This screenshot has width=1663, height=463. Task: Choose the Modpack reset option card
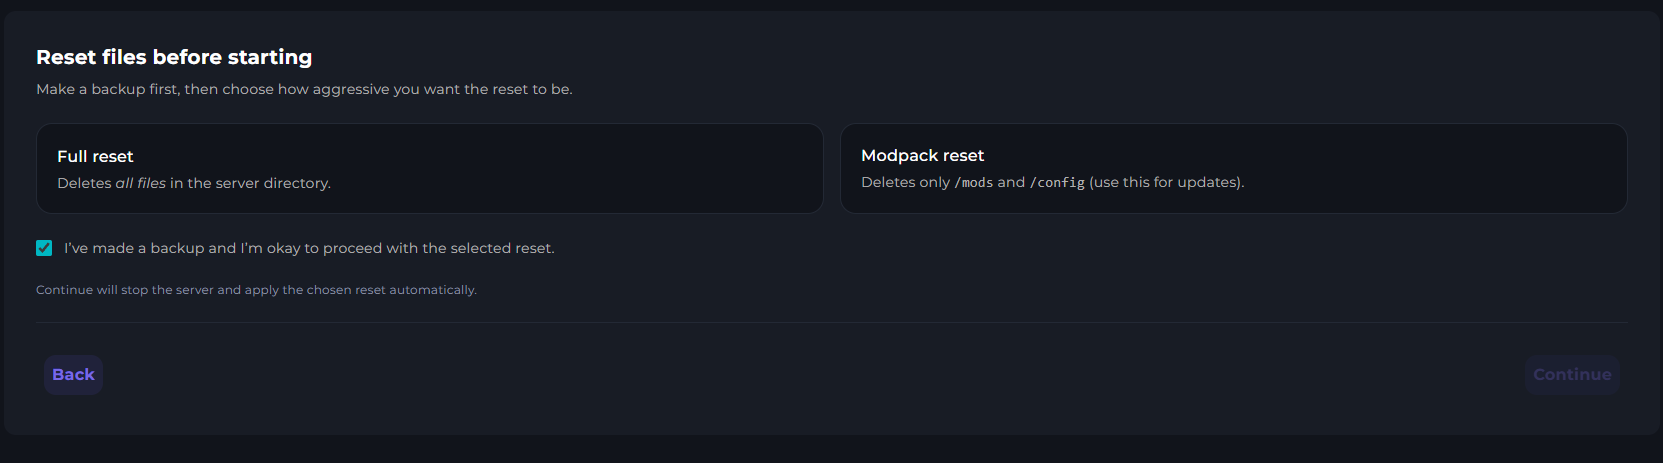tap(1233, 168)
